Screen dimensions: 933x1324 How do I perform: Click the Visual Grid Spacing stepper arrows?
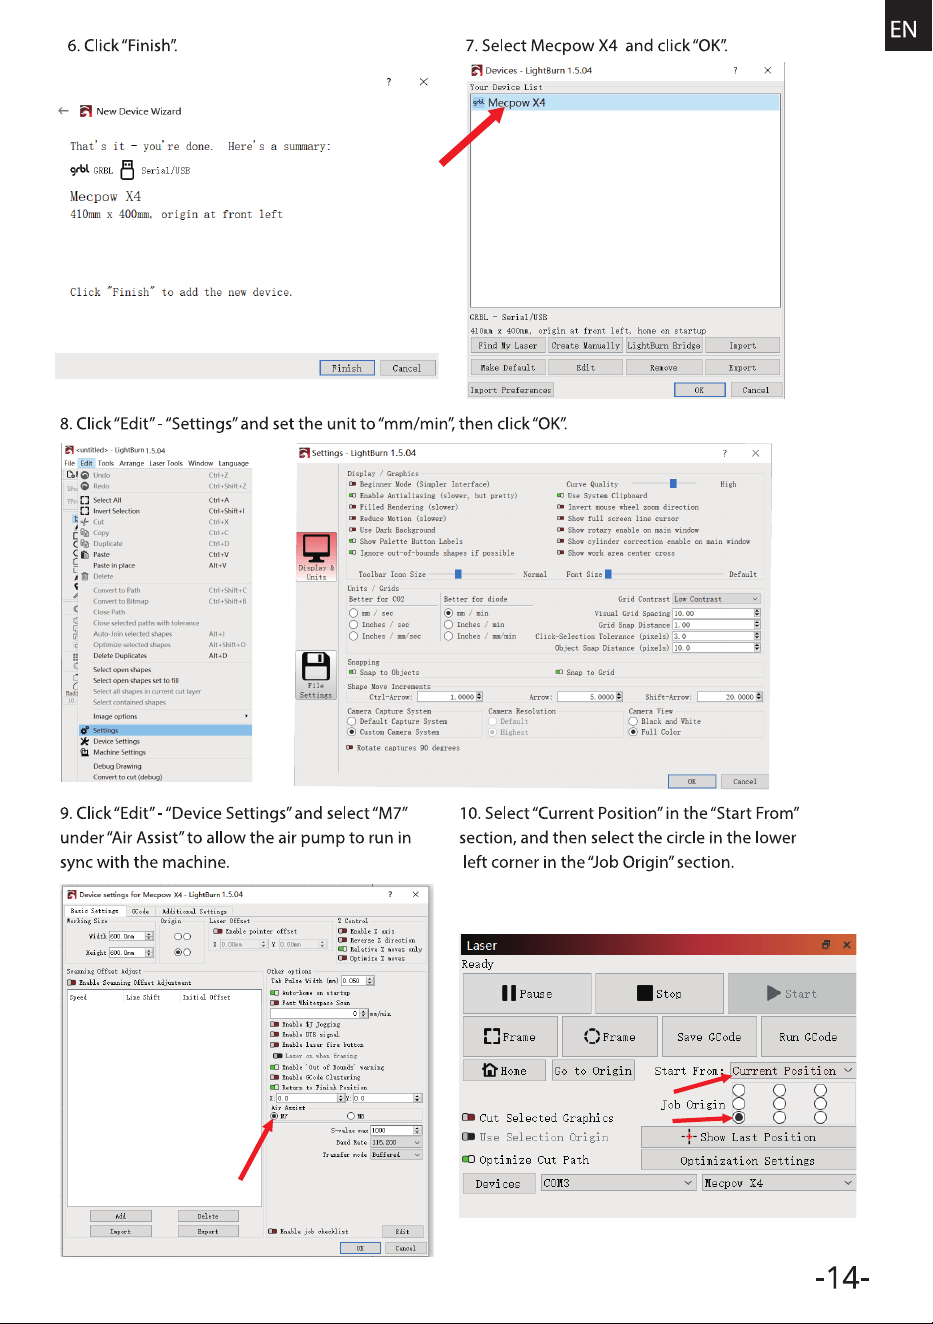pos(757,613)
